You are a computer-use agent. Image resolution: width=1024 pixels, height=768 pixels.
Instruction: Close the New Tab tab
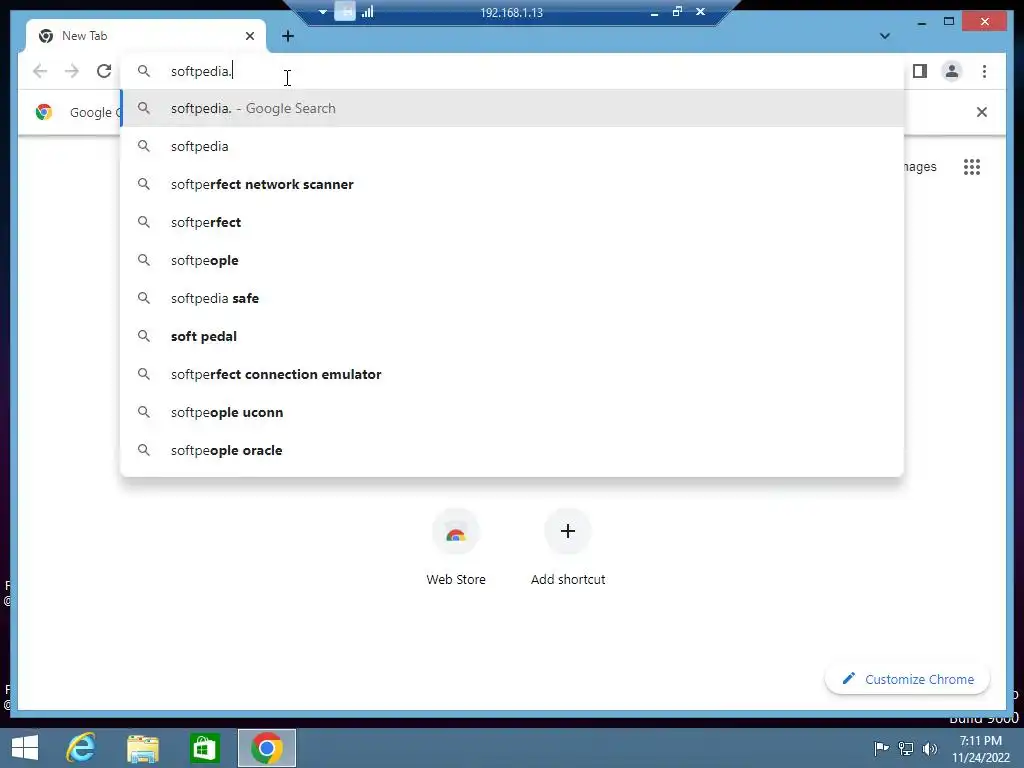[249, 36]
